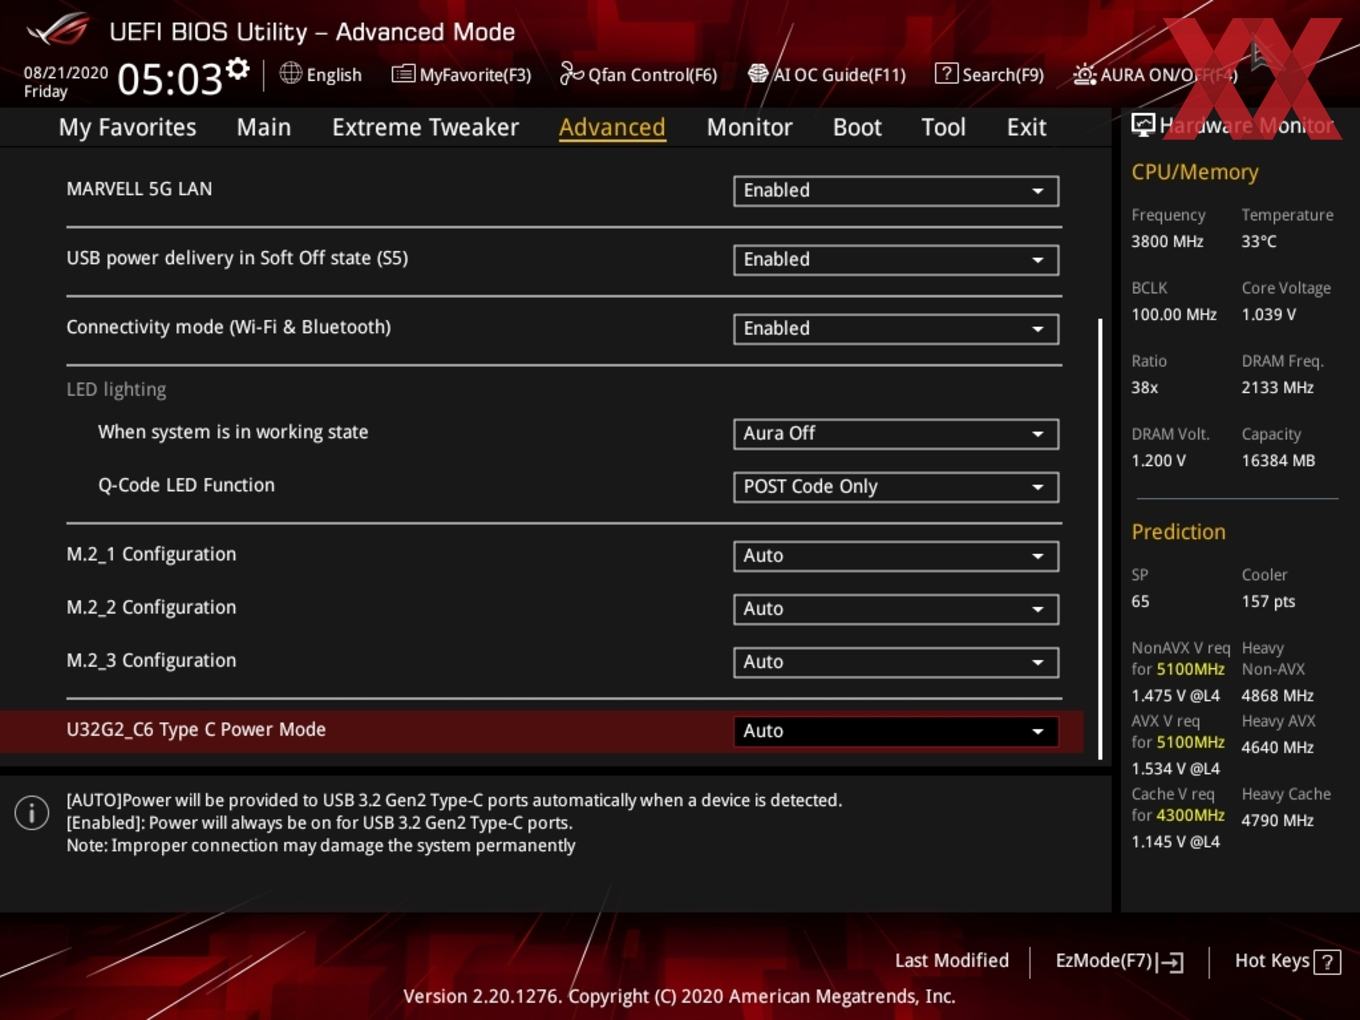Select the MARVELL 5G LAN label
Viewport: 1360px width, 1020px height.
click(x=139, y=188)
